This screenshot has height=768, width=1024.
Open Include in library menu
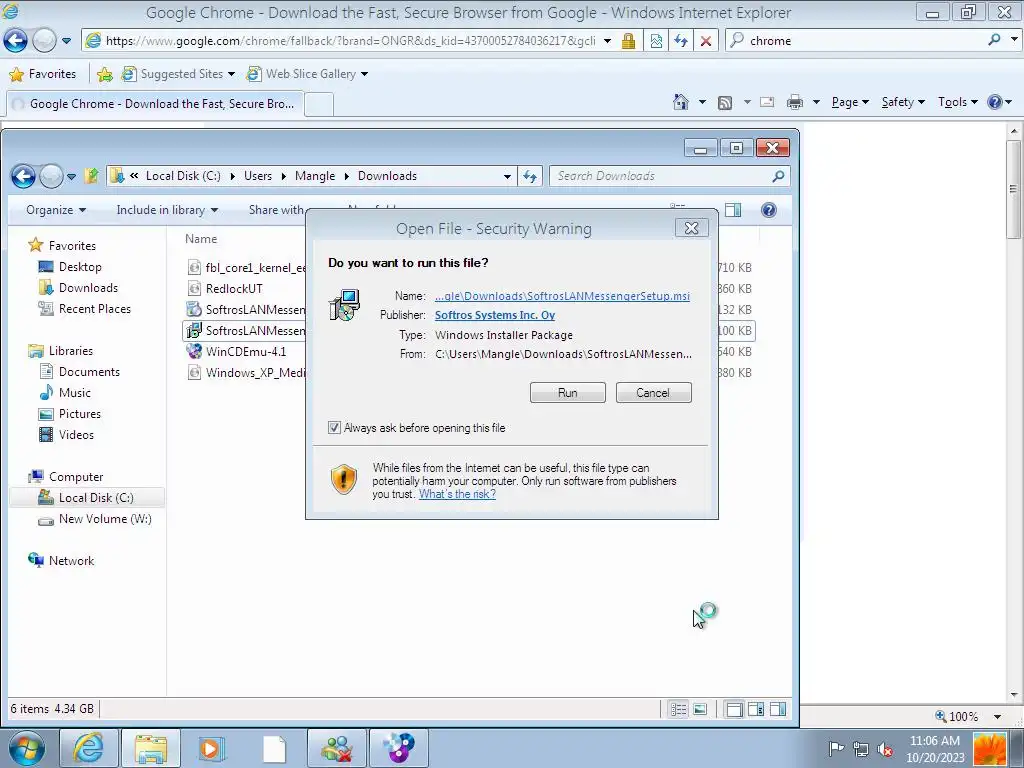[x=167, y=210]
